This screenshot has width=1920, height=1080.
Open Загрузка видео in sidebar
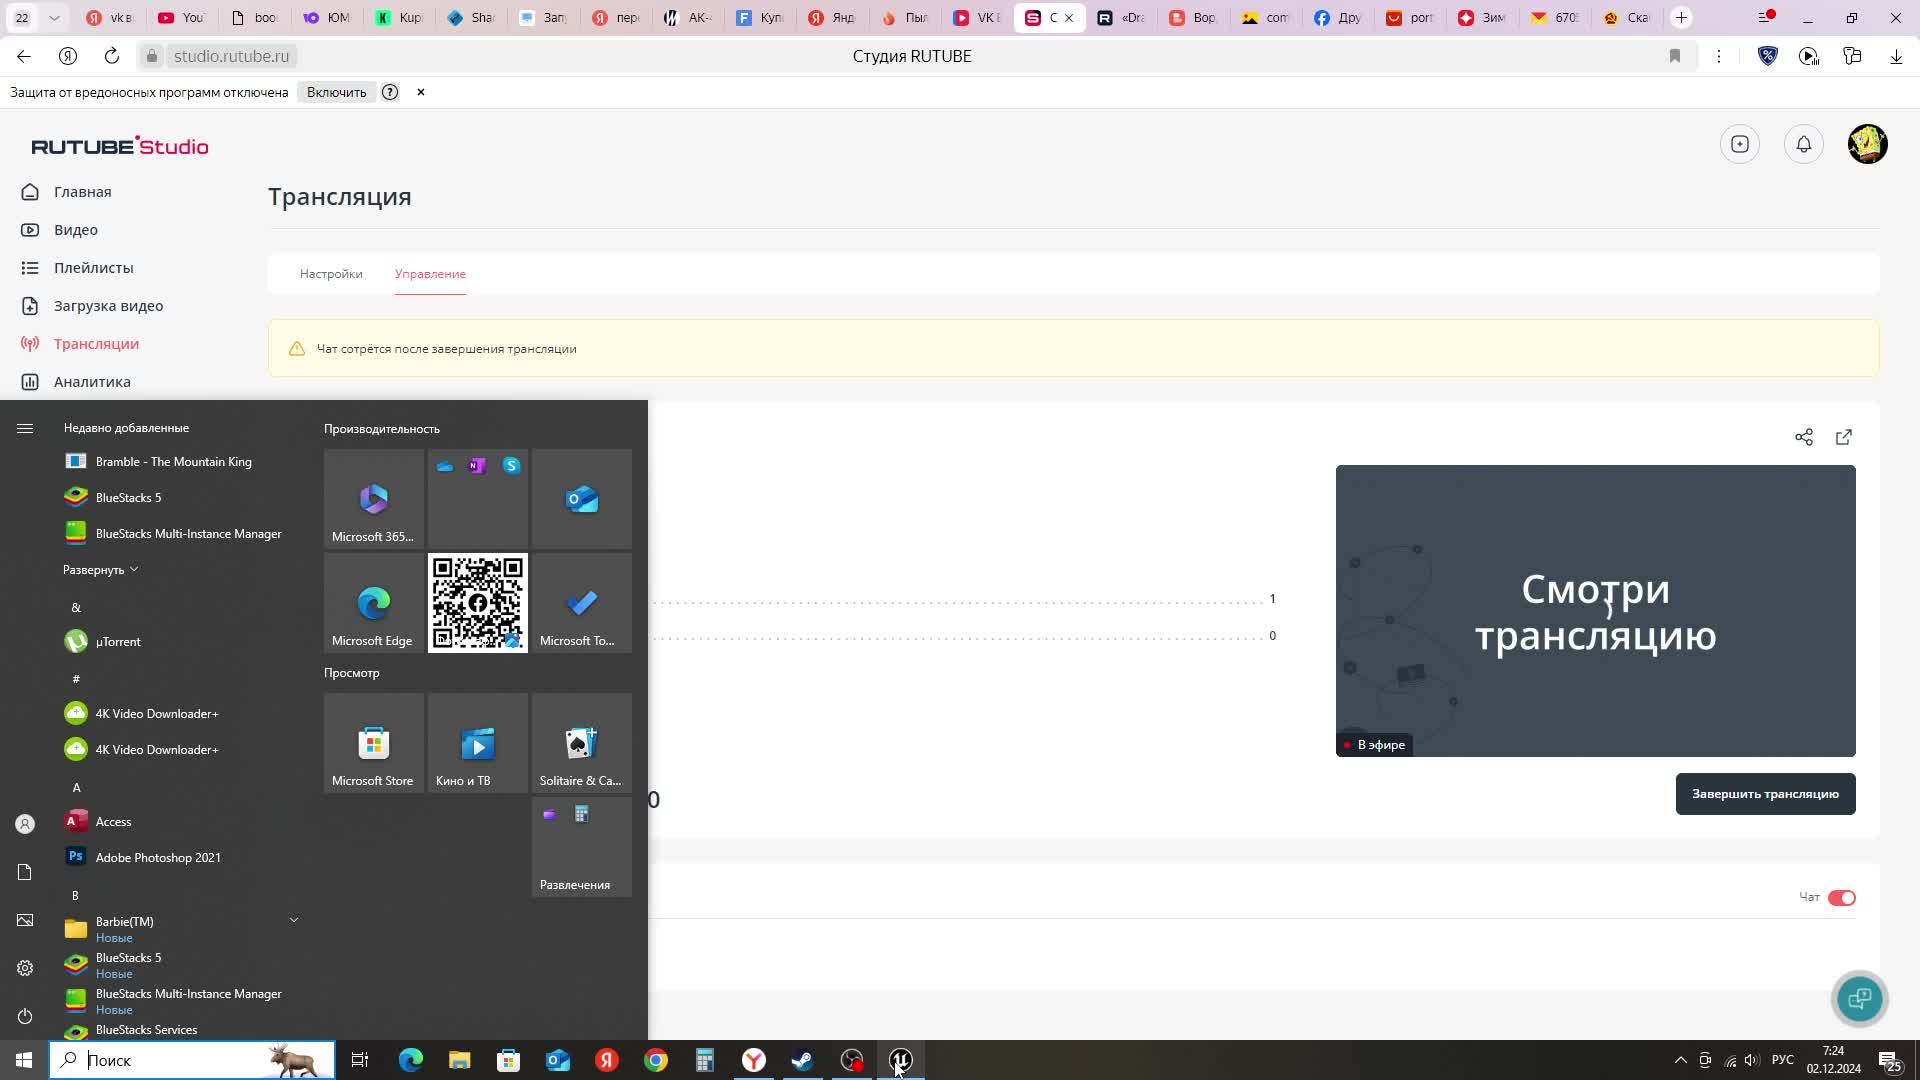[108, 306]
